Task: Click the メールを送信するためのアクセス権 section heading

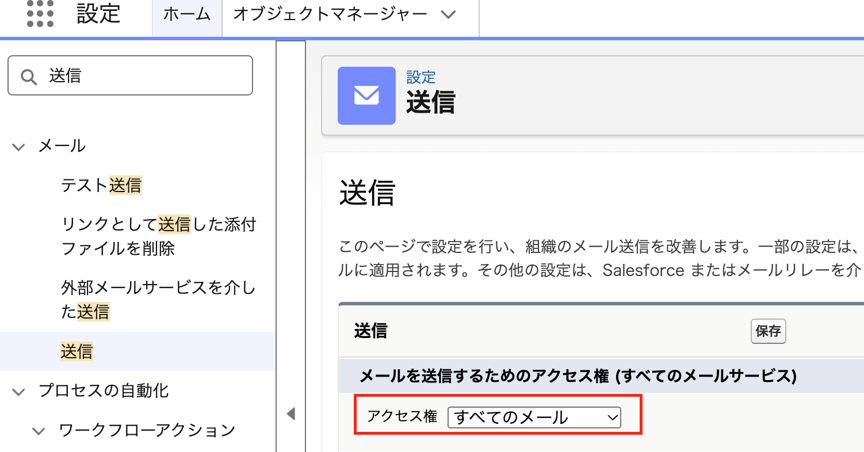Action: (578, 376)
